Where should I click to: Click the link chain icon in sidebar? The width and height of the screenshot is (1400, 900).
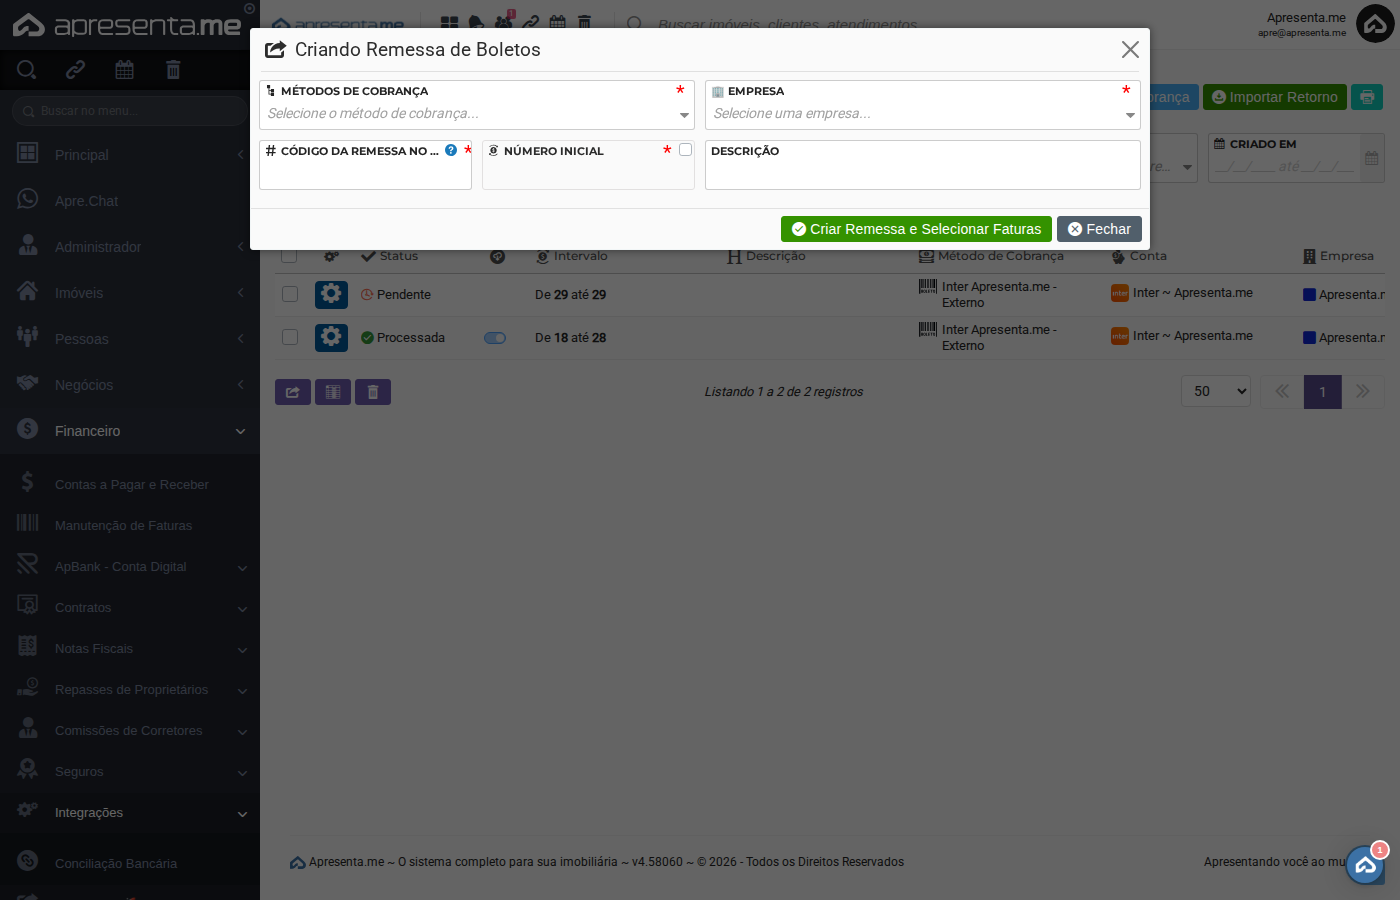point(76,70)
